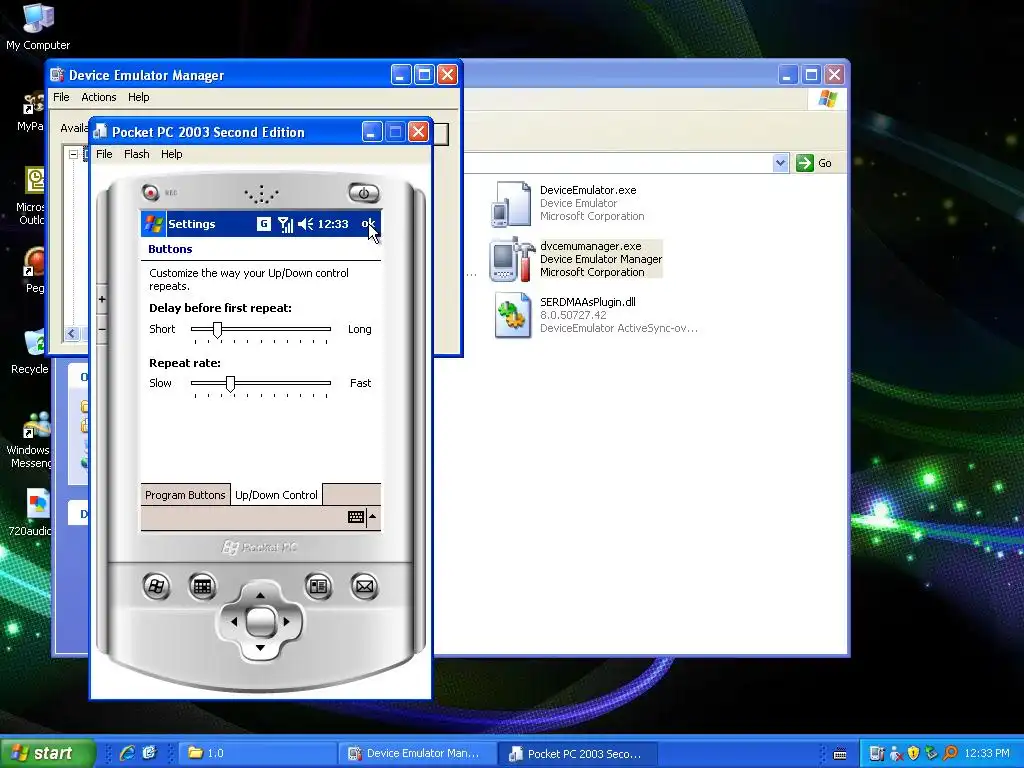Click the Go button in Explorer
The image size is (1024, 768).
[814, 163]
